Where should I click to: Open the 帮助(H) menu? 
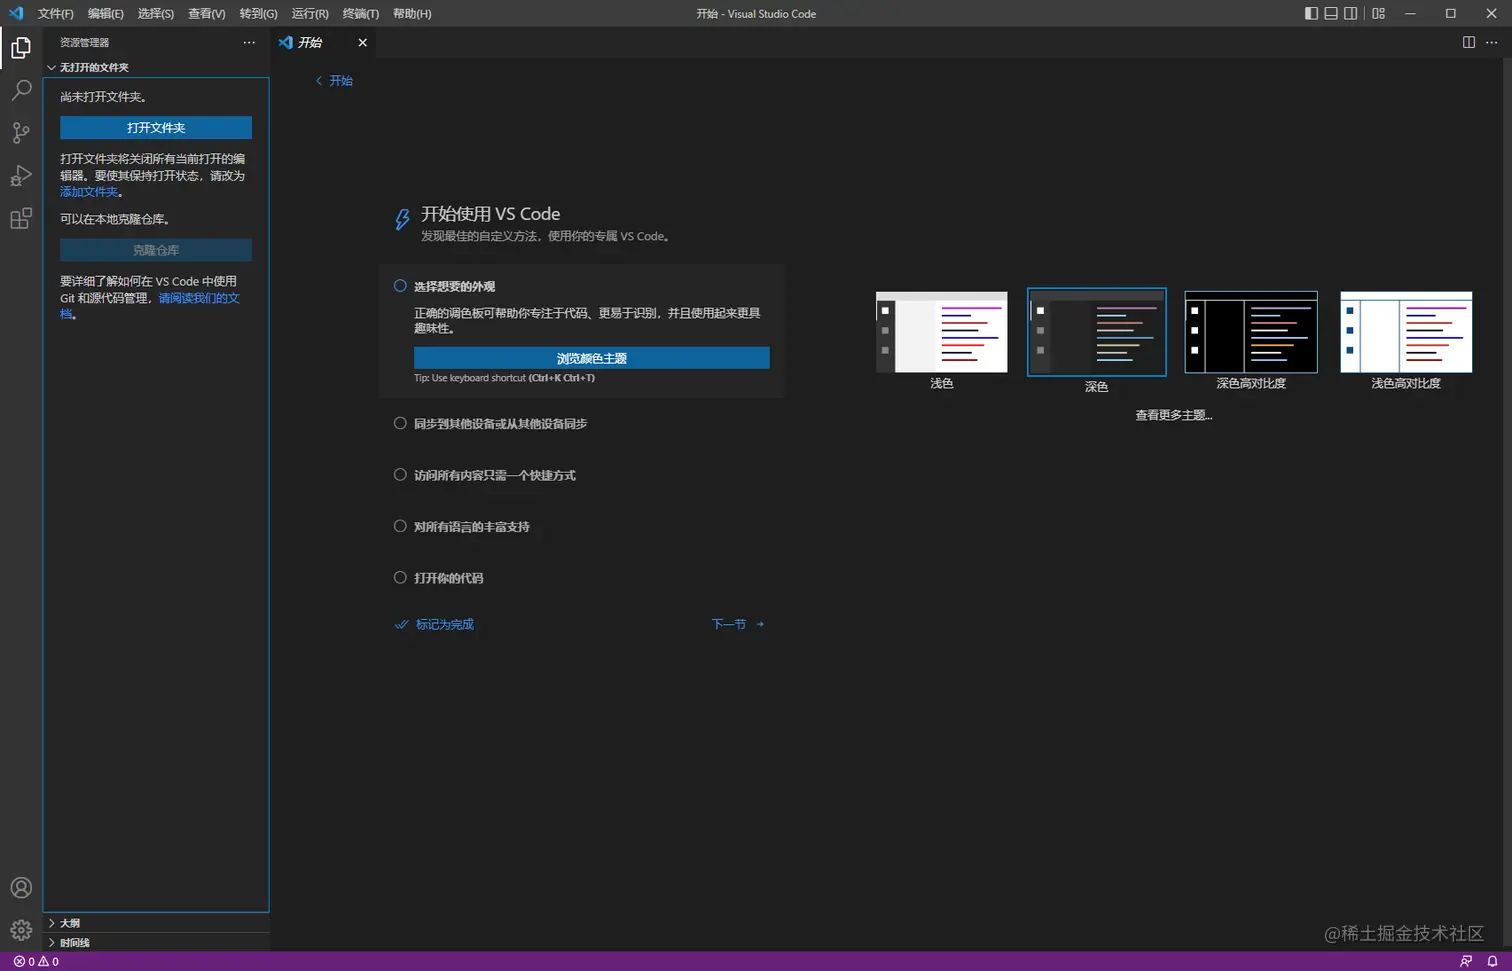click(412, 13)
